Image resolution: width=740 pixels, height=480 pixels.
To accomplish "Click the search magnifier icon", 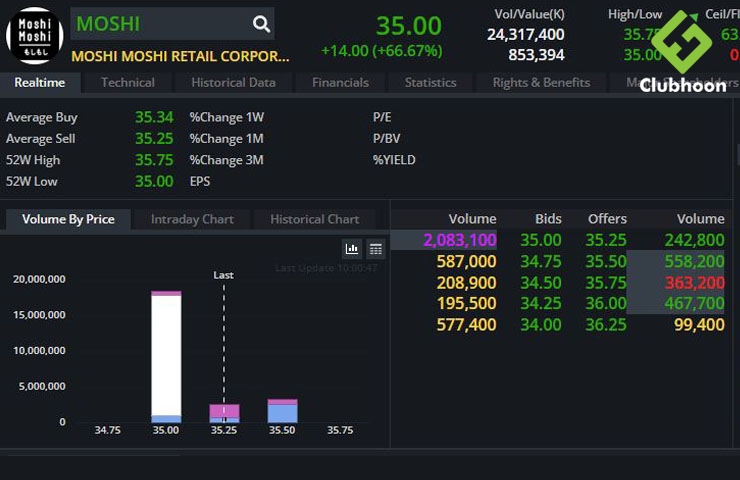I will [x=261, y=24].
